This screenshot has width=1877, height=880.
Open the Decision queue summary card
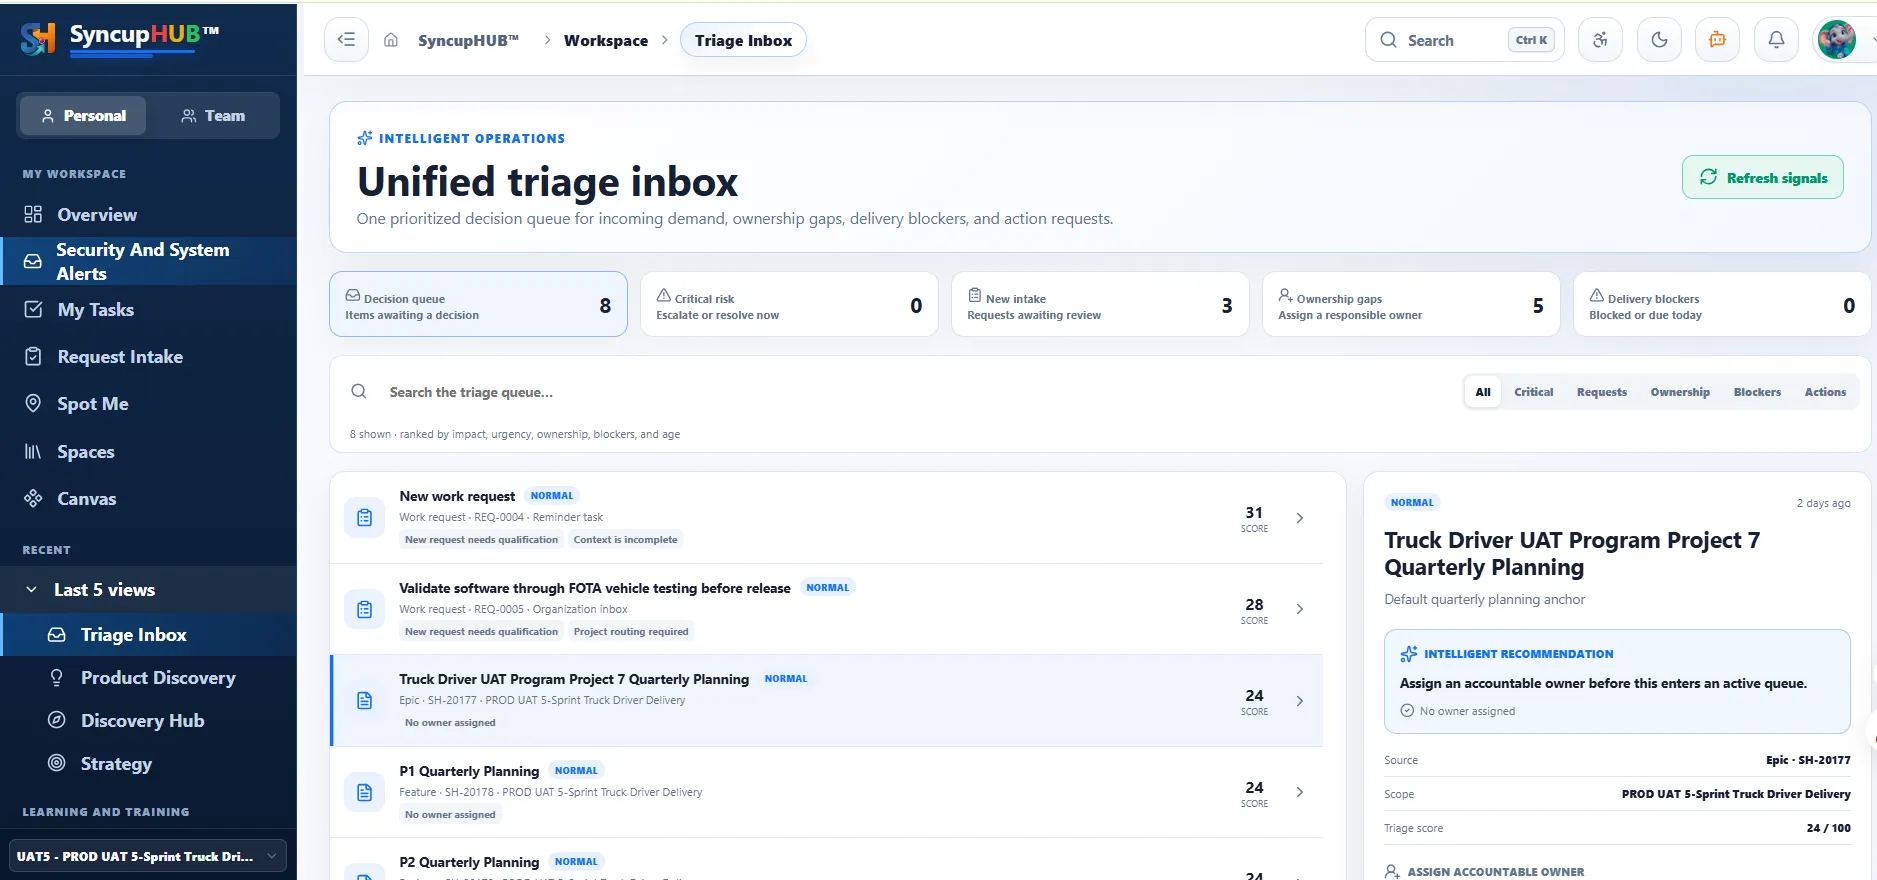coord(478,304)
